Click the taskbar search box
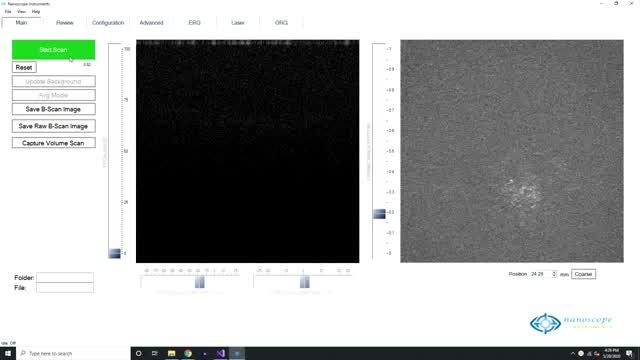The image size is (640, 360). tap(73, 353)
